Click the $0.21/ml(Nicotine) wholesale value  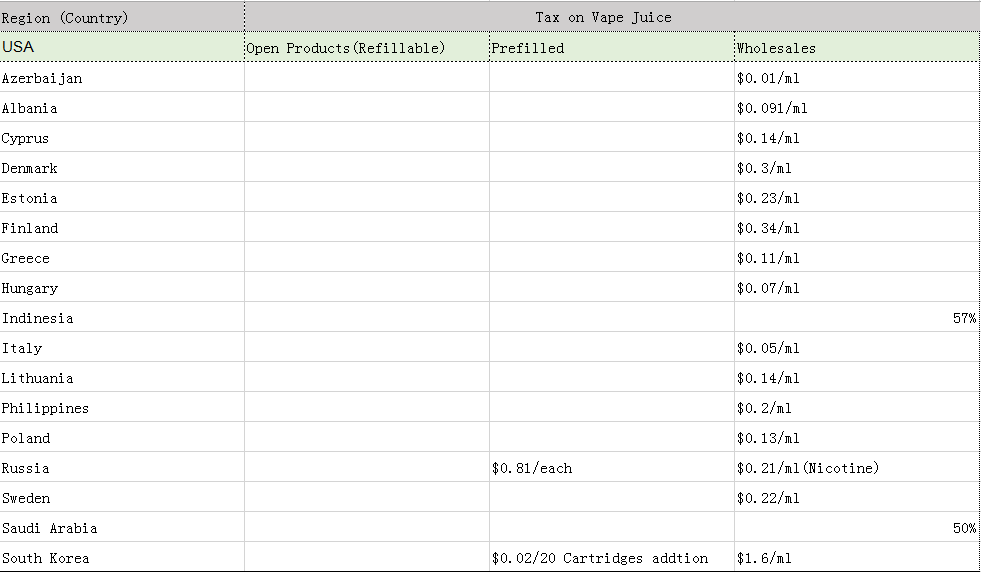(x=808, y=469)
